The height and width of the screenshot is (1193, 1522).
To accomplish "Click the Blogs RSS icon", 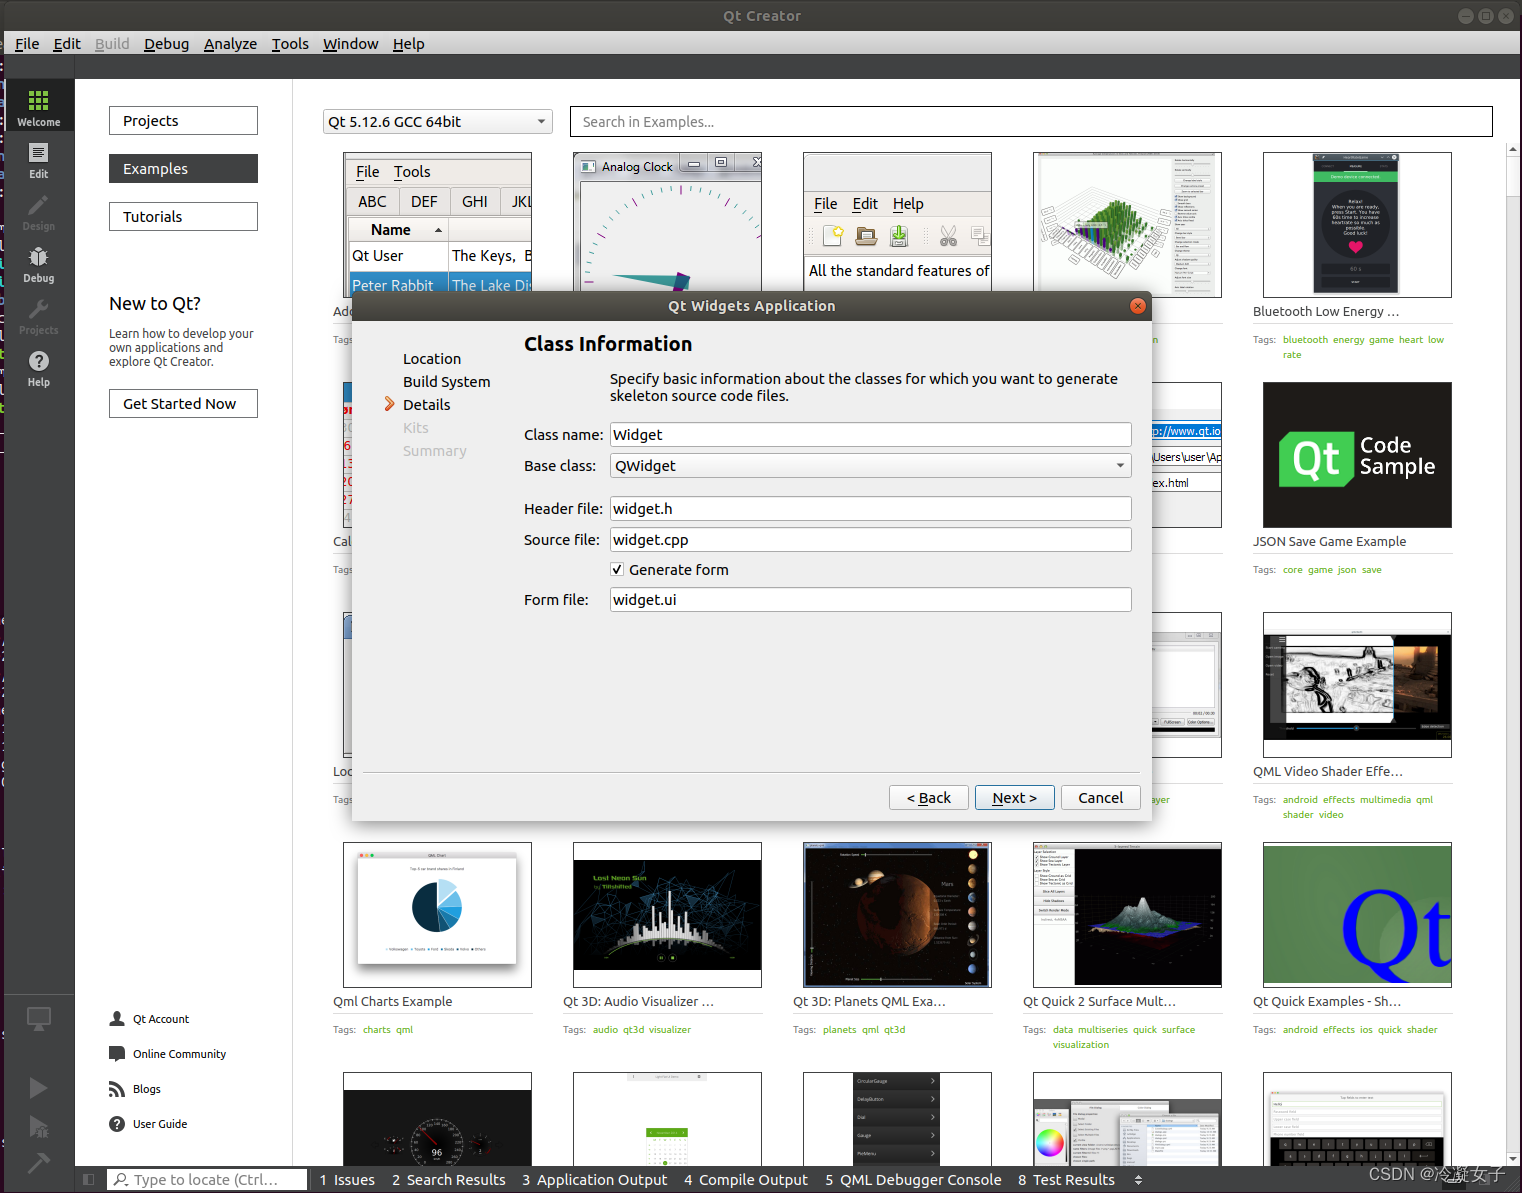I will point(116,1089).
